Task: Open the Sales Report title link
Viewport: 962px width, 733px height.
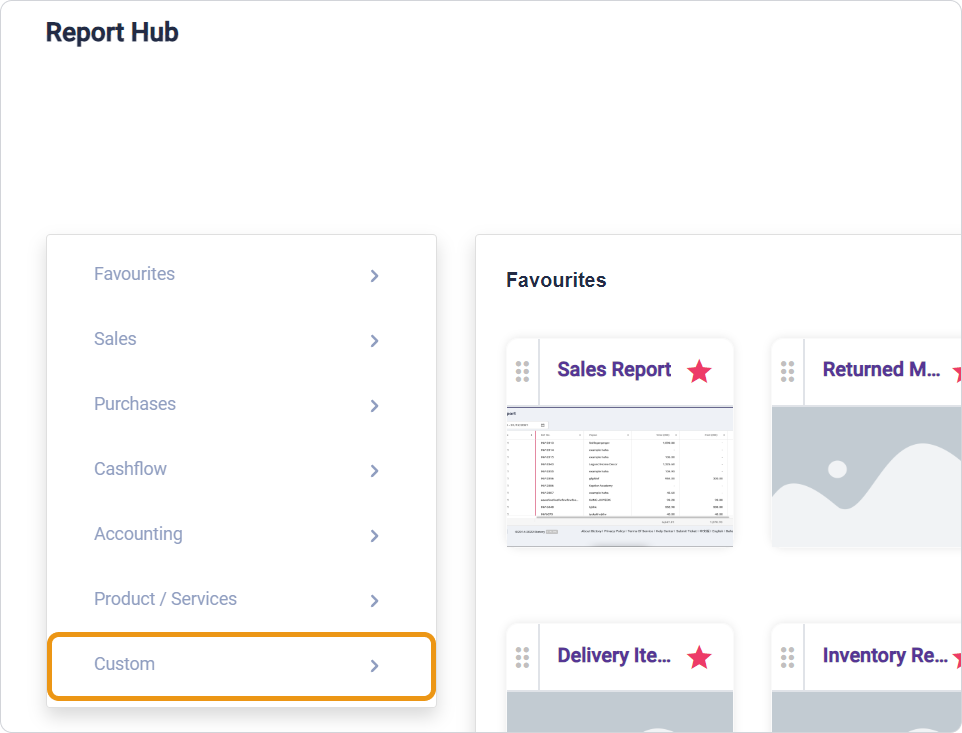Action: click(614, 370)
